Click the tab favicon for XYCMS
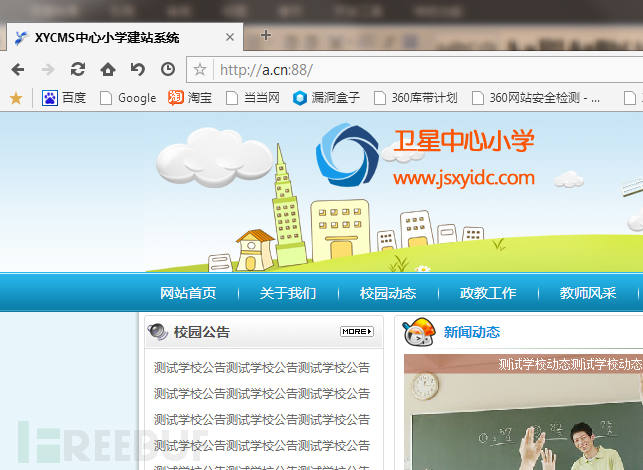The width and height of the screenshot is (643, 470). point(21,37)
